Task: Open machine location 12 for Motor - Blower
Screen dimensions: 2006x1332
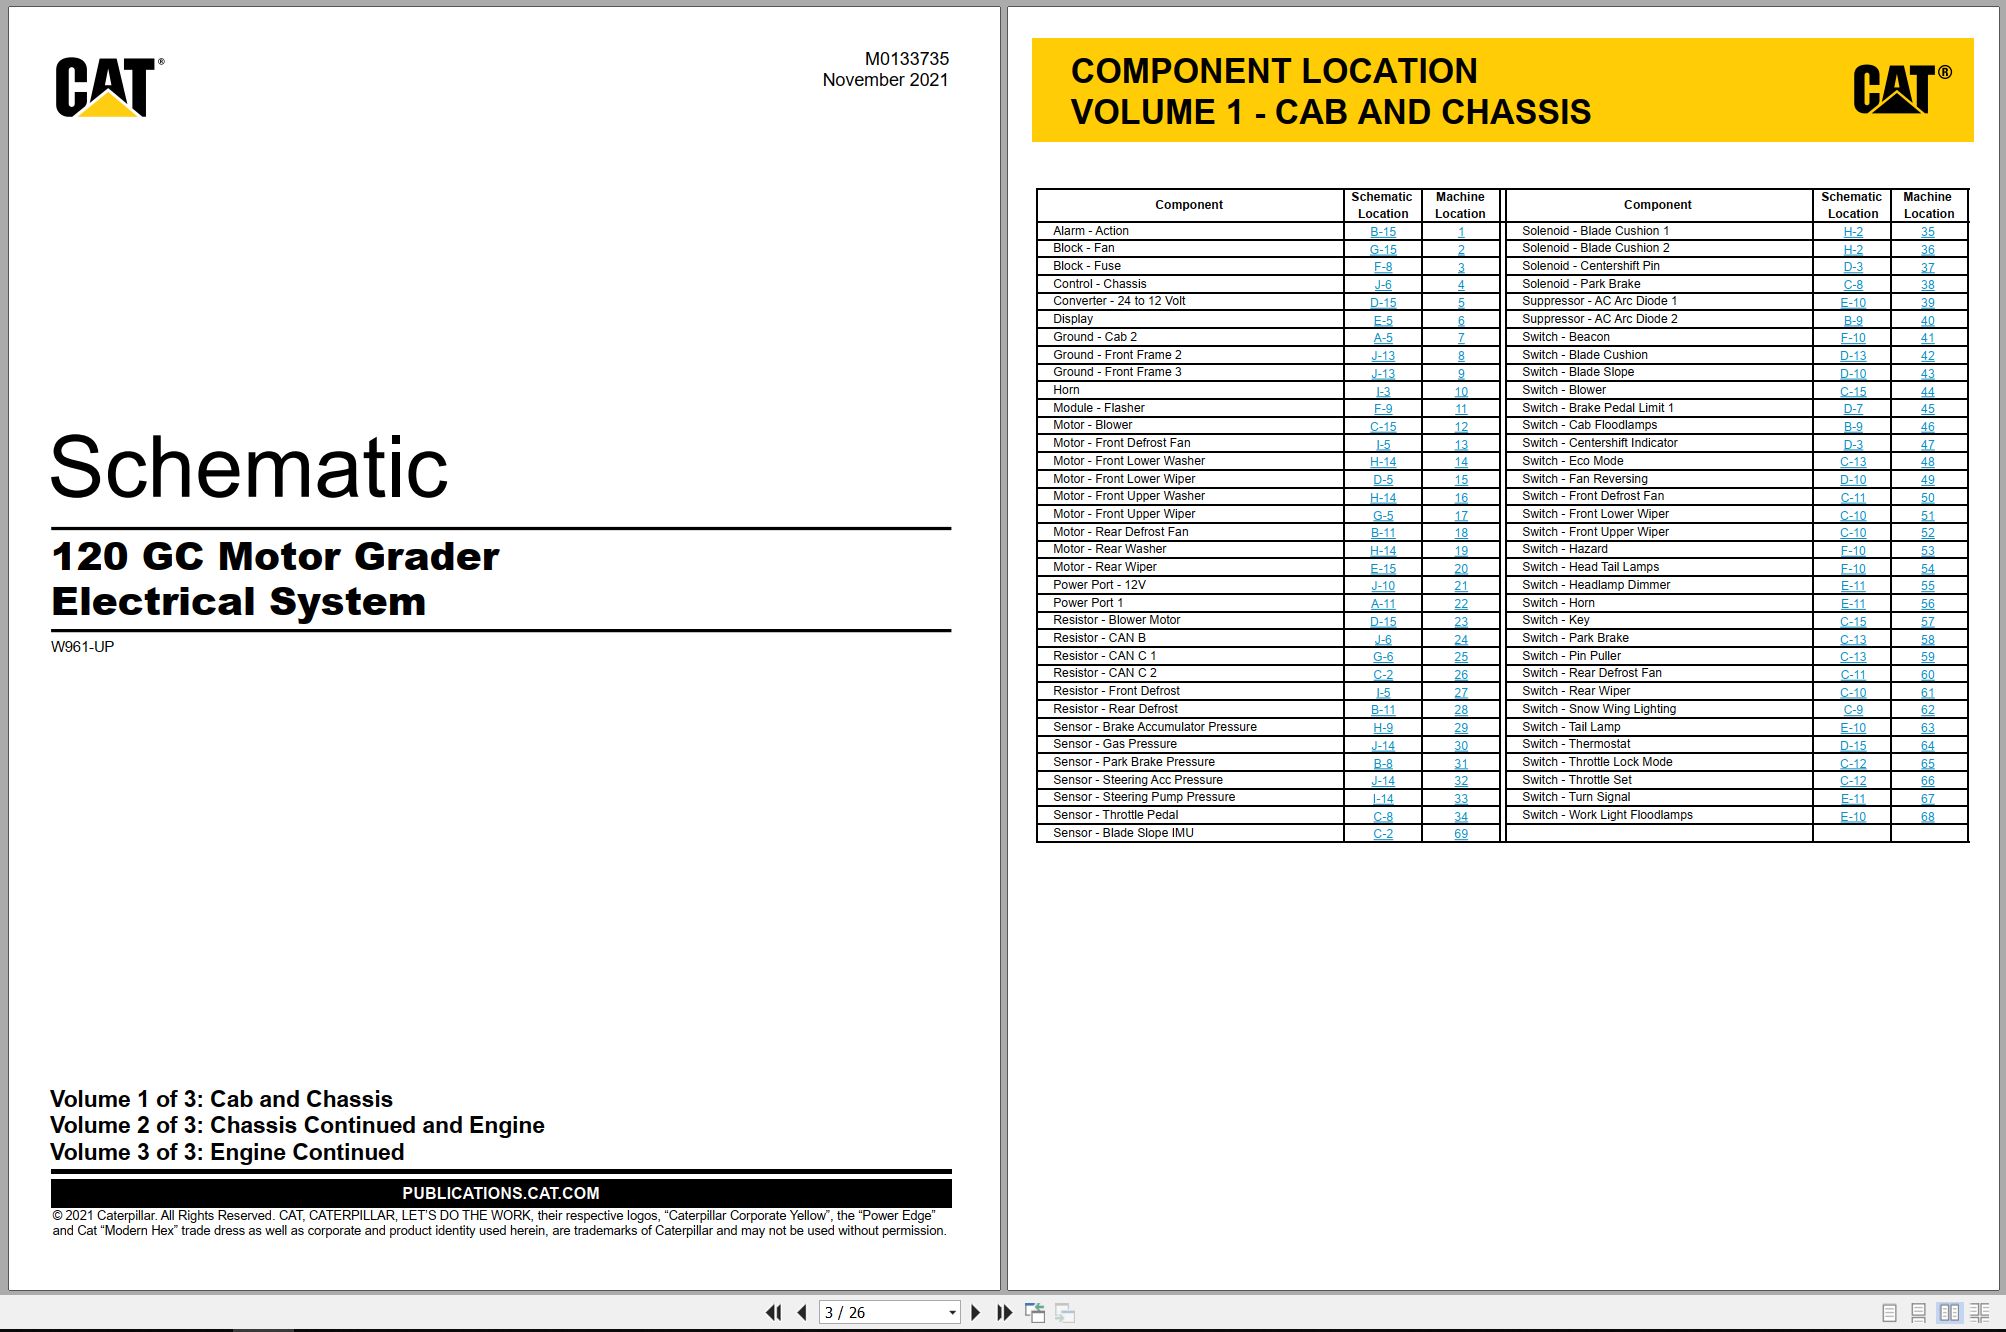Action: [1461, 427]
